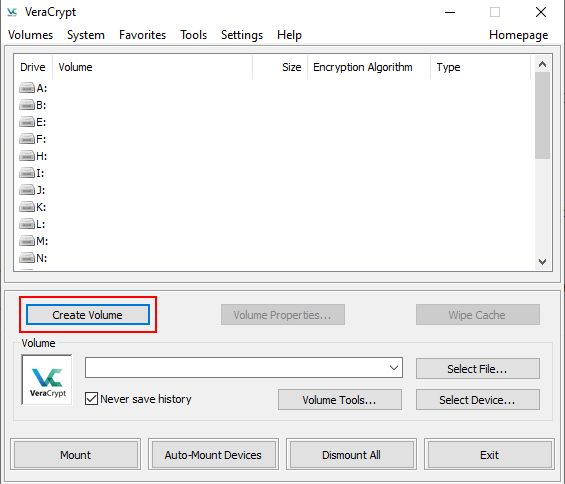Select the L: drive icon
The image size is (565, 484).
27,224
